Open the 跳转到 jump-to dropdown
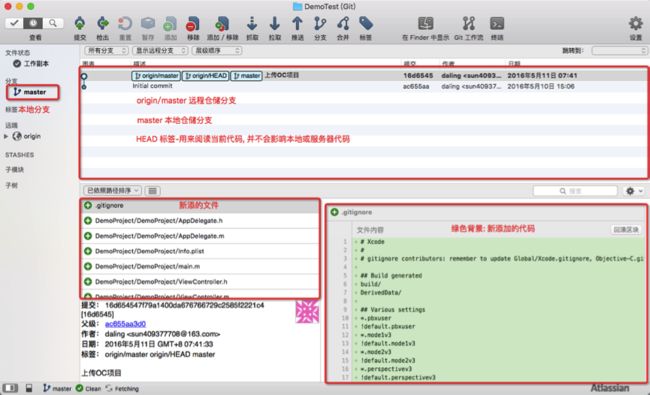The width and height of the screenshot is (650, 395). click(x=619, y=51)
